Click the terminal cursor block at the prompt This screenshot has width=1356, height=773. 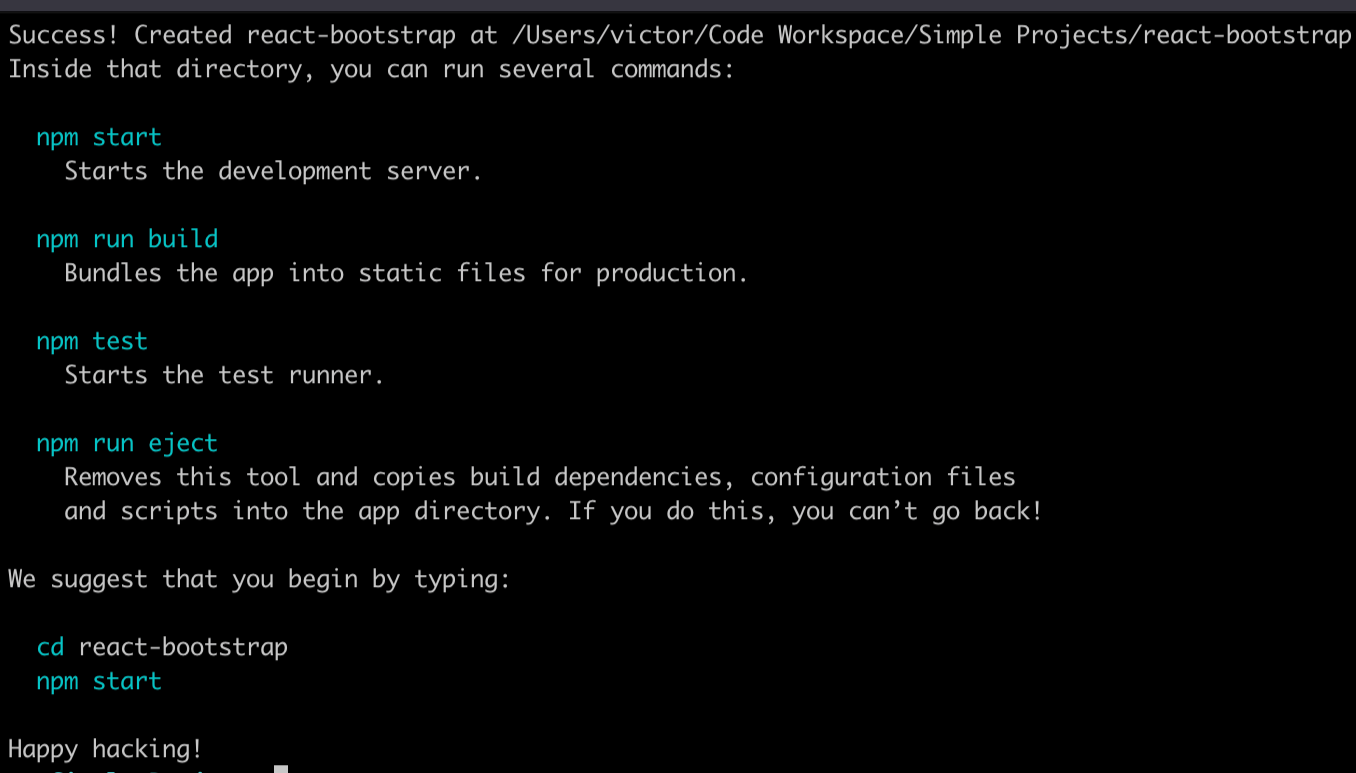281,769
